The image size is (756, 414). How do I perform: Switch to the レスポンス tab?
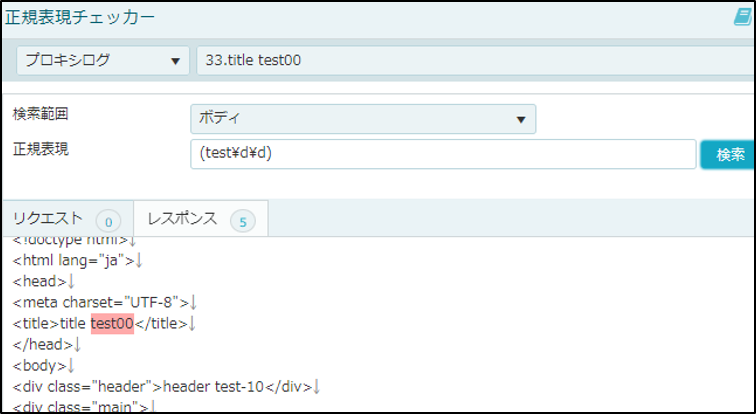pos(201,219)
